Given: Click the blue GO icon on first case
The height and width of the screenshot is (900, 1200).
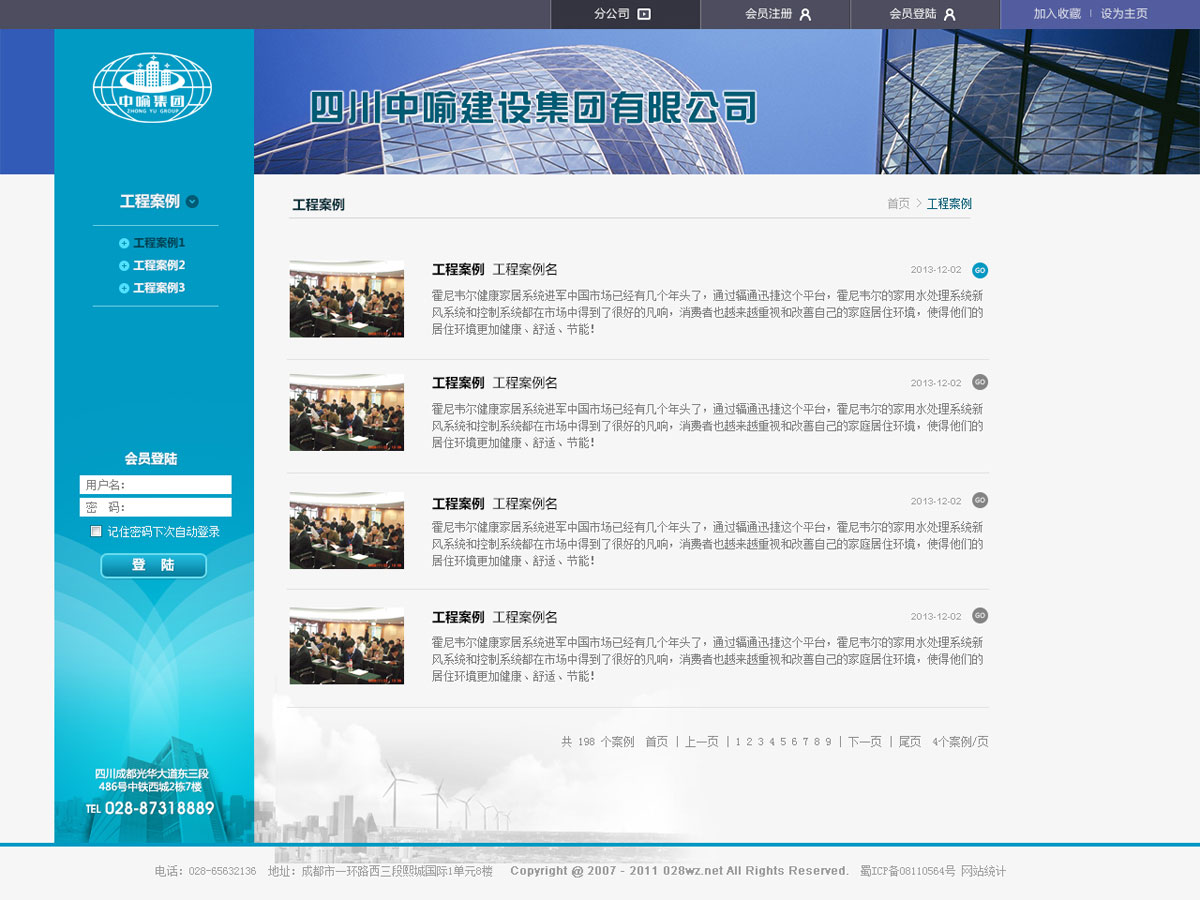Looking at the screenshot, I should 980,270.
